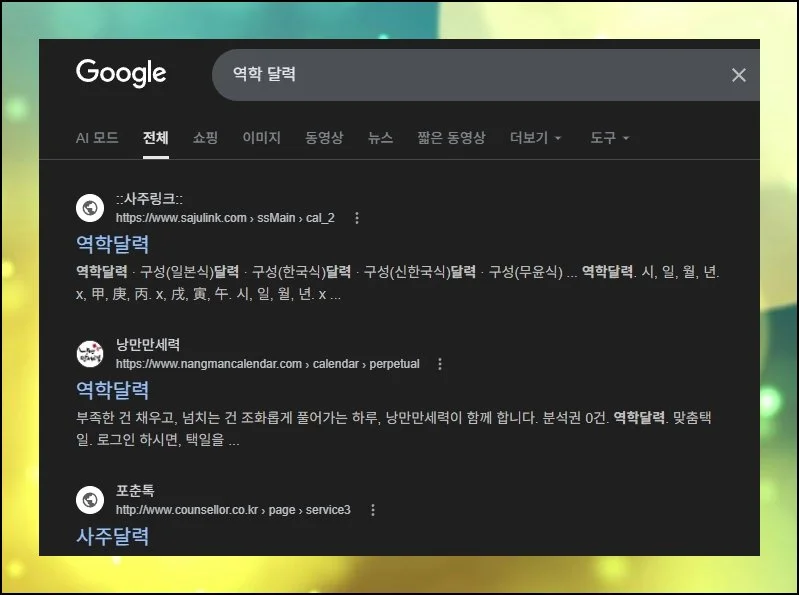799x595 pixels.
Task: Select the 전체 tab
Action: point(155,138)
